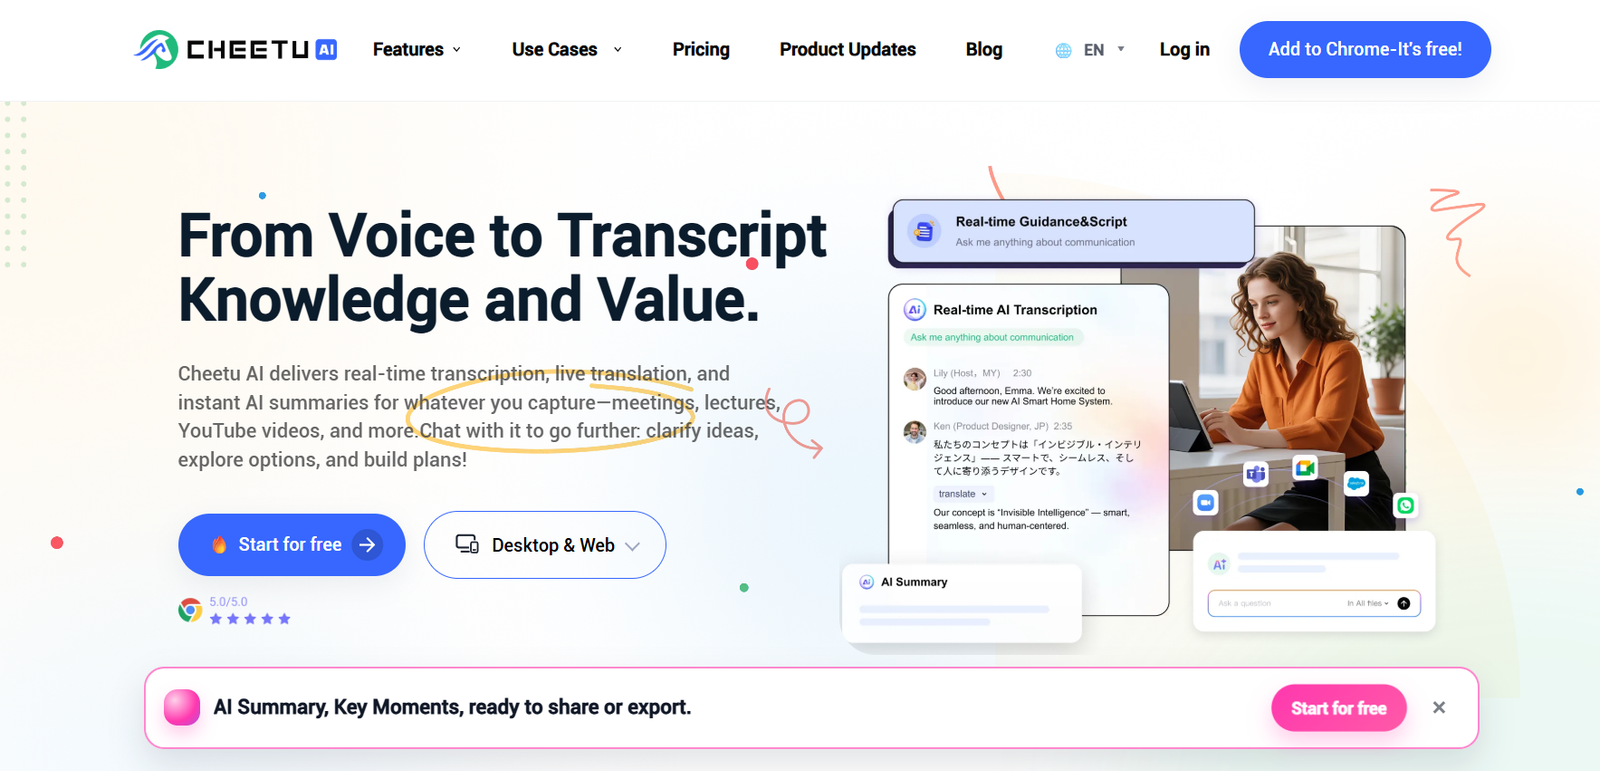Click the Real-time Guidance&Script card title
The height and width of the screenshot is (771, 1600).
(x=1041, y=222)
